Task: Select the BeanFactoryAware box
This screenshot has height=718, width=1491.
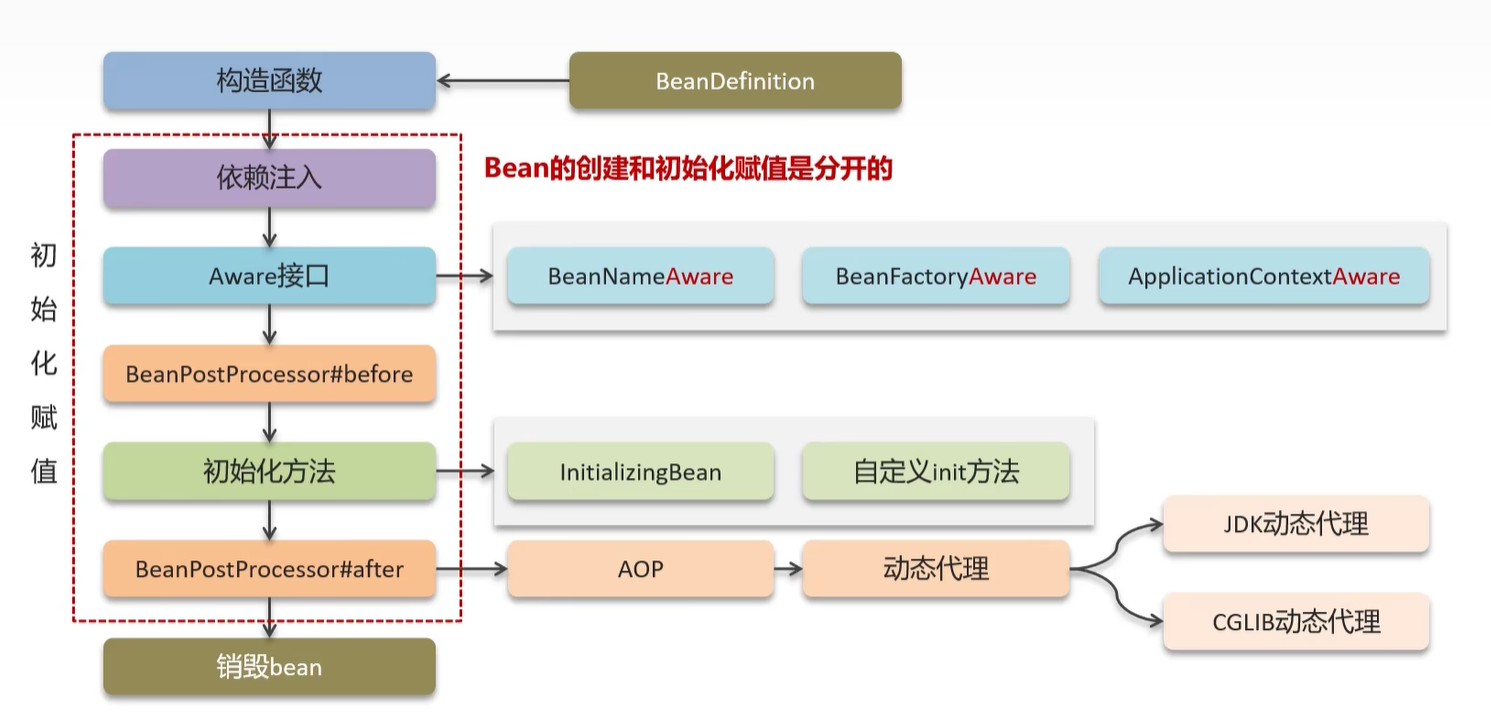Action: click(x=936, y=276)
